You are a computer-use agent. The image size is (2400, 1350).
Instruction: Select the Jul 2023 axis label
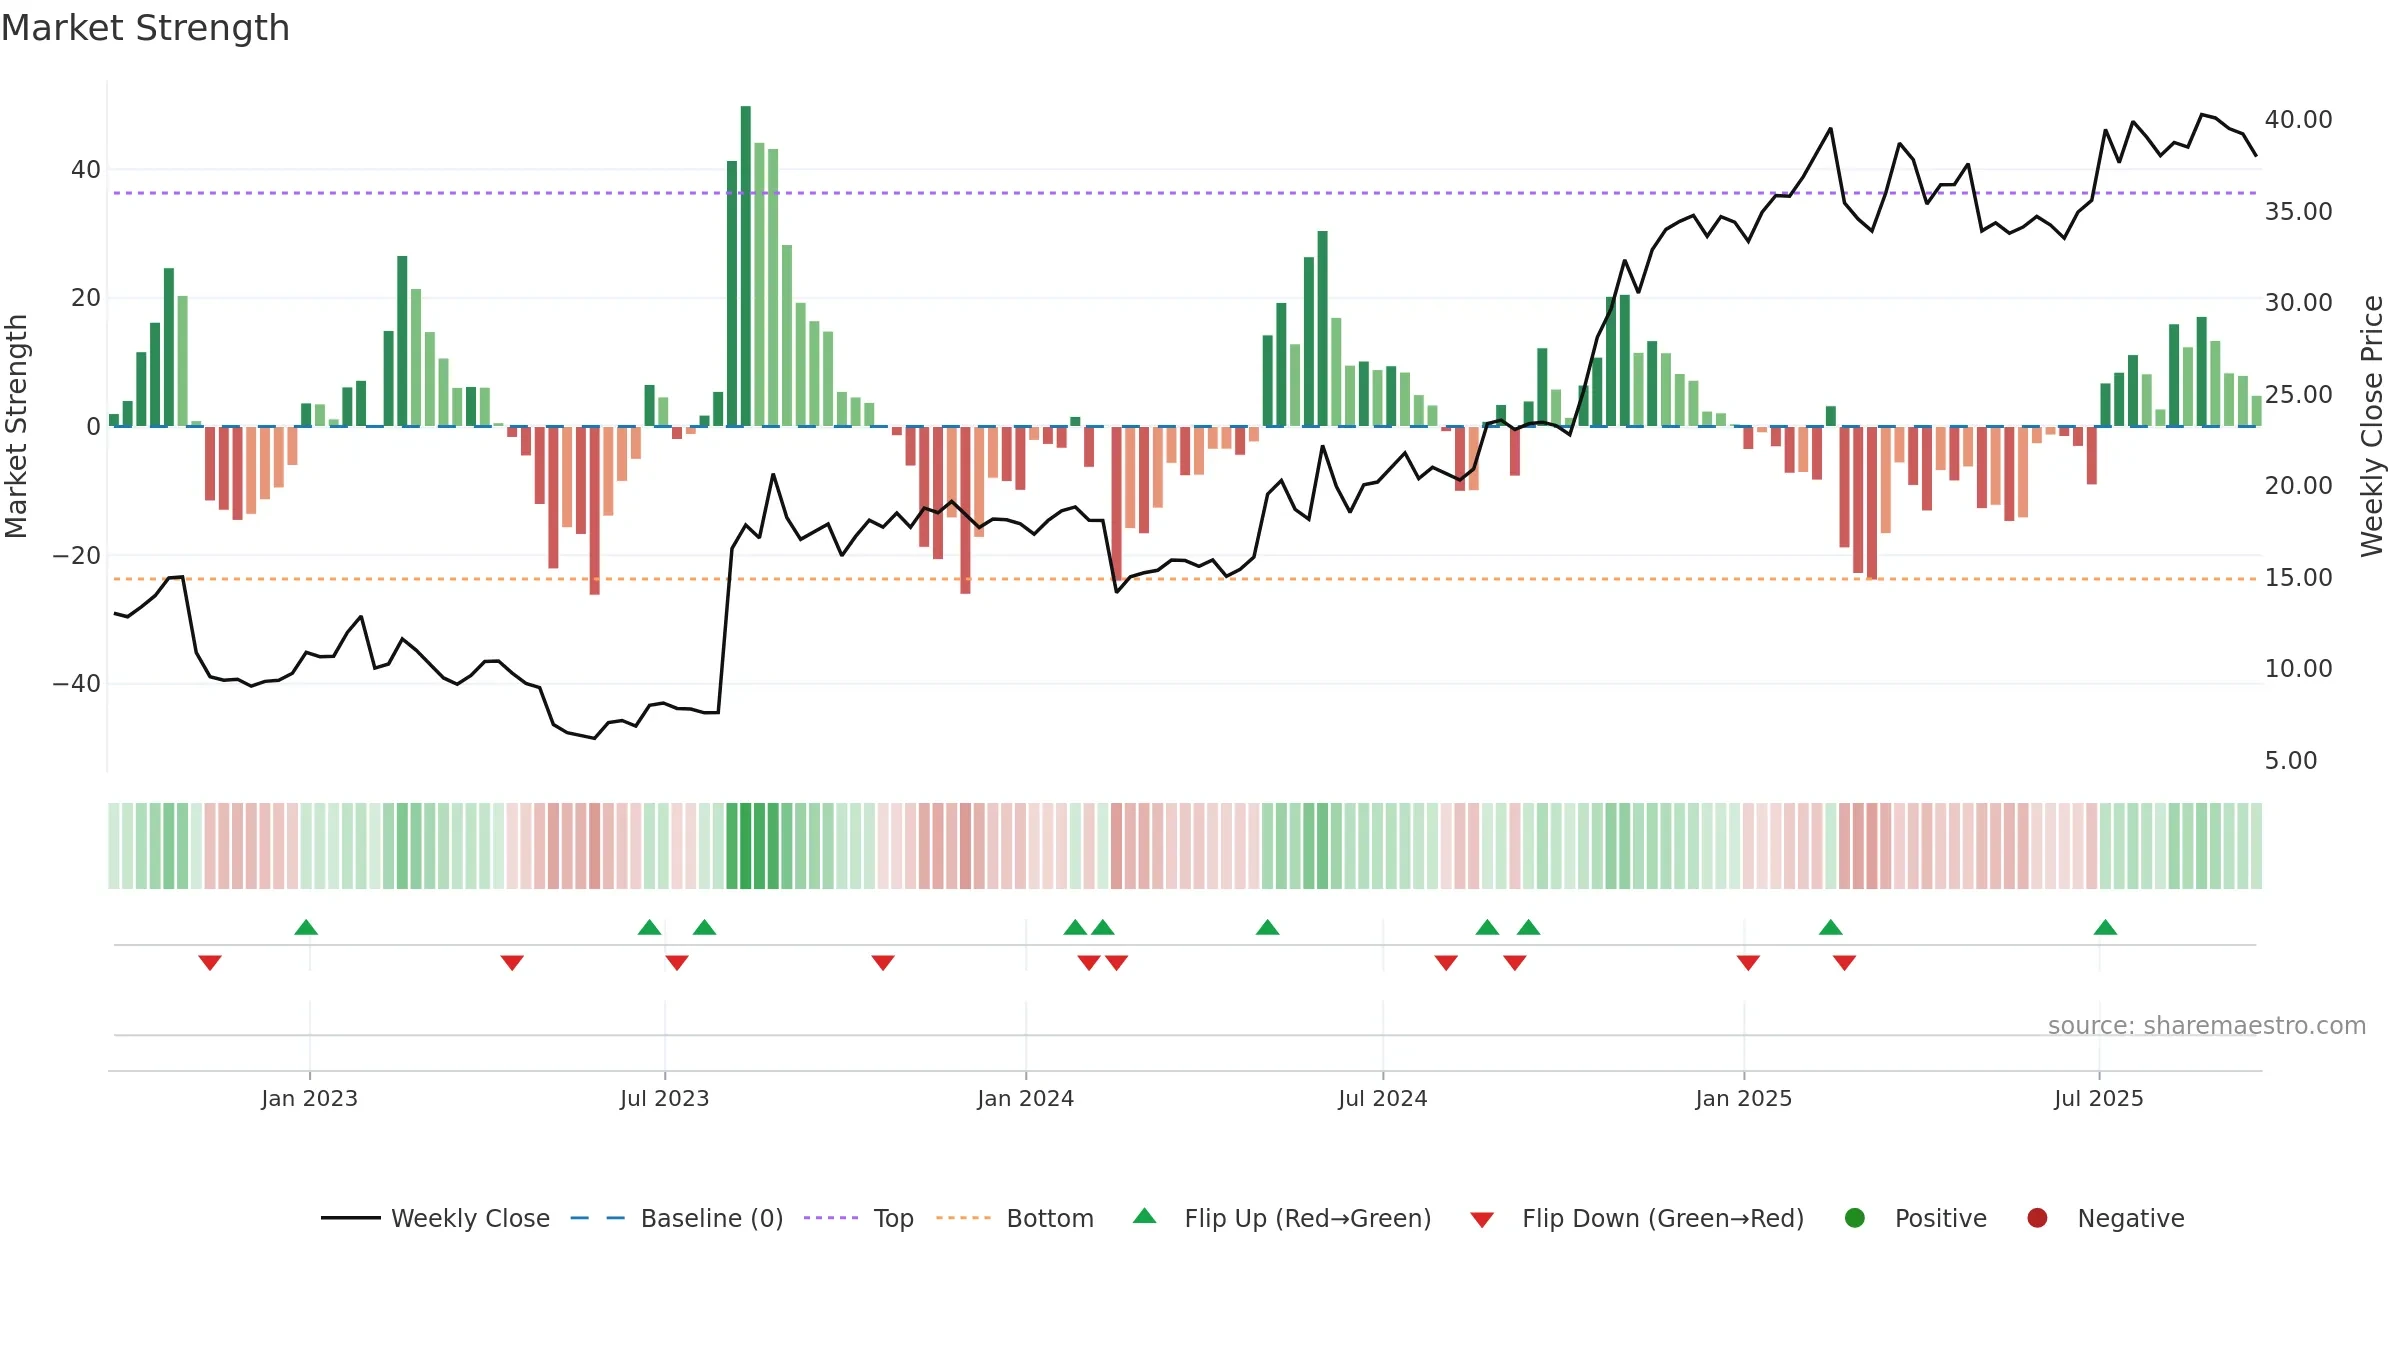664,1099
